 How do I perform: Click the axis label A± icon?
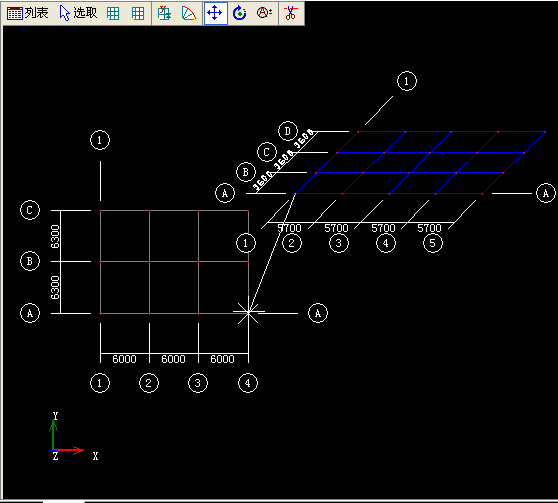tap(264, 13)
